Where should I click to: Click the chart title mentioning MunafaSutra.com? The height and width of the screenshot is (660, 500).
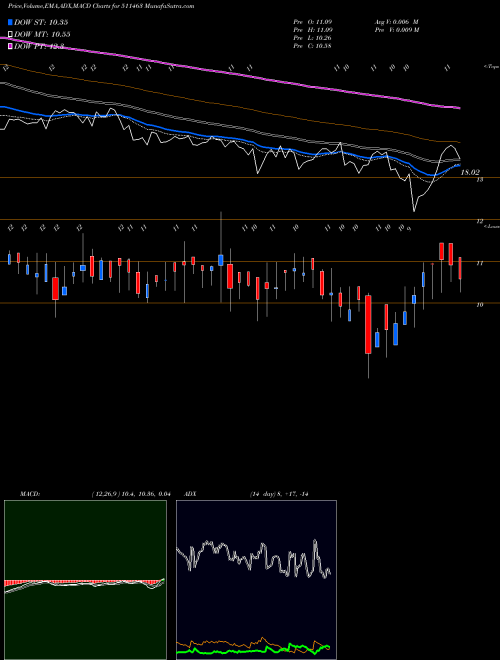101,6
